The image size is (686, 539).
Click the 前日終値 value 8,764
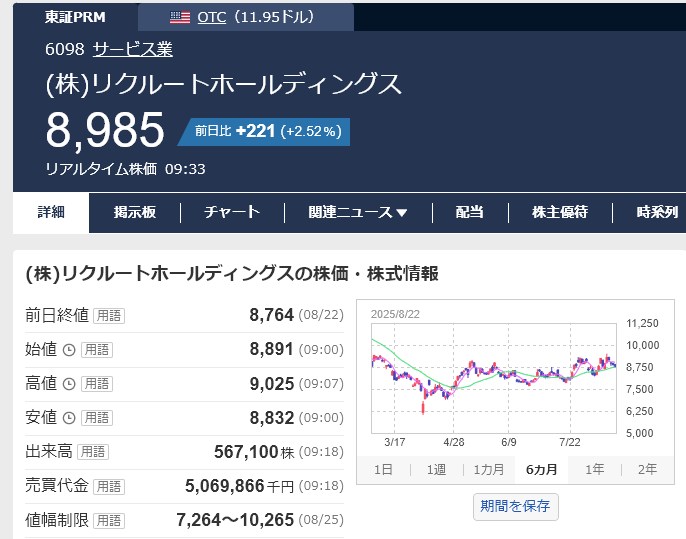tap(271, 315)
